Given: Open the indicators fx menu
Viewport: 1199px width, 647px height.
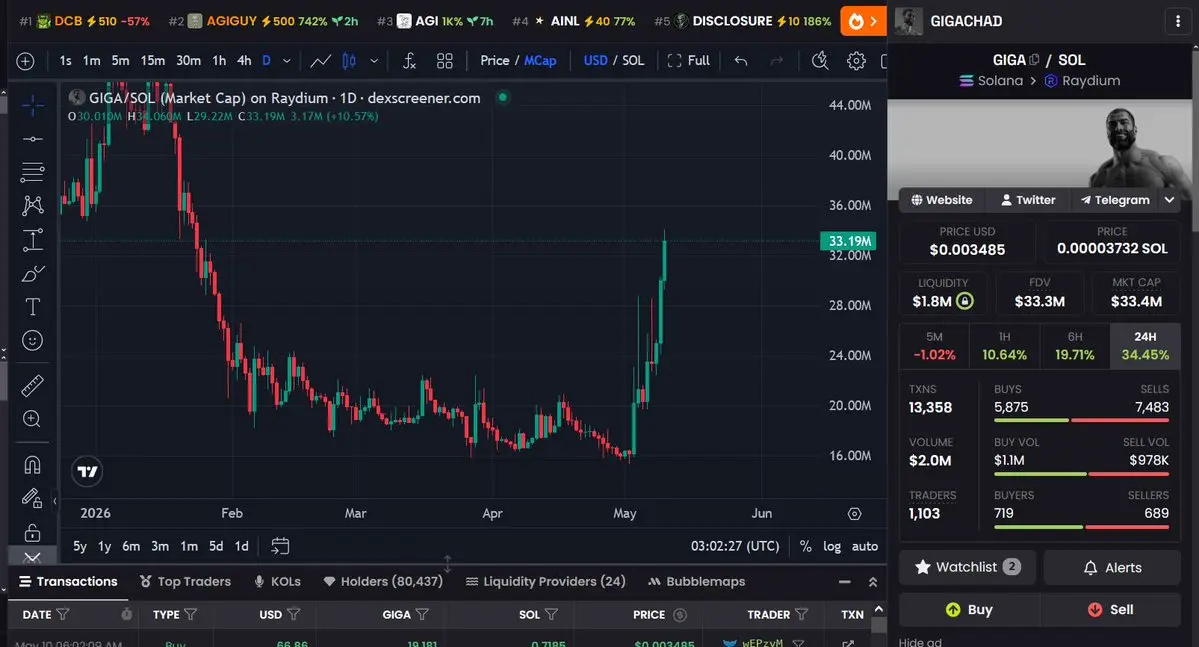Looking at the screenshot, I should point(409,60).
